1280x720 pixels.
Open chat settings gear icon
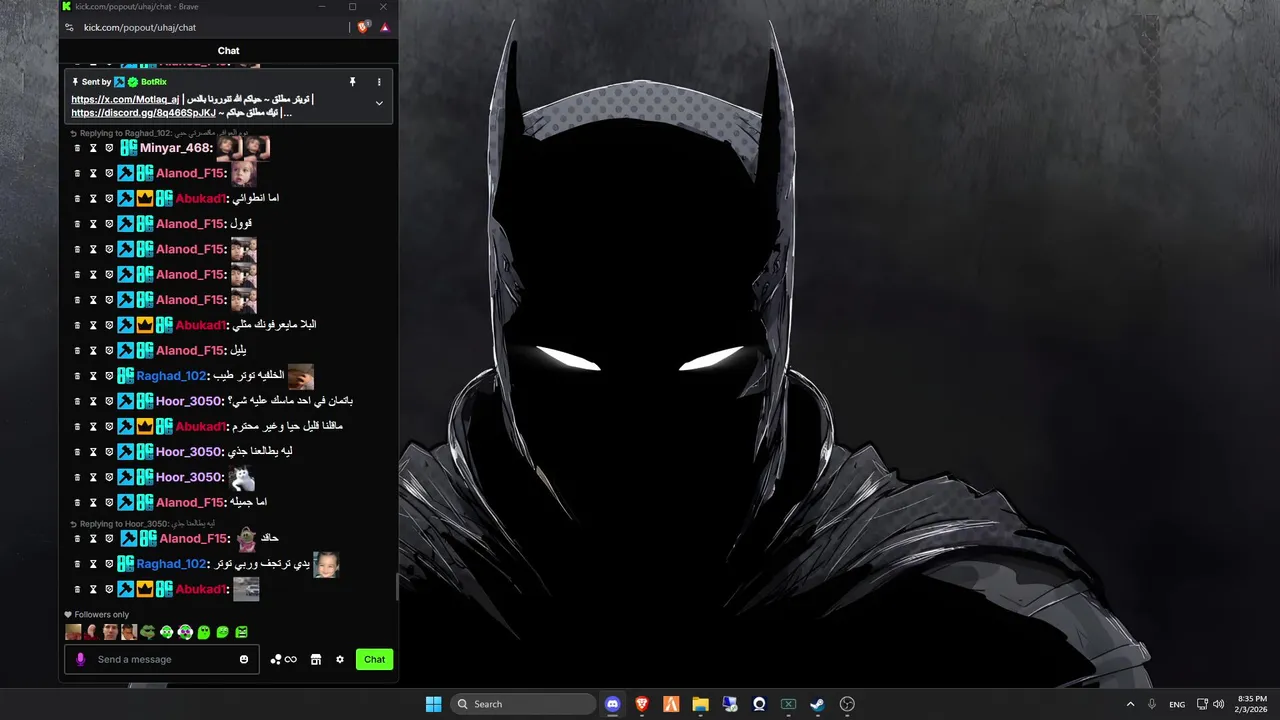340,659
